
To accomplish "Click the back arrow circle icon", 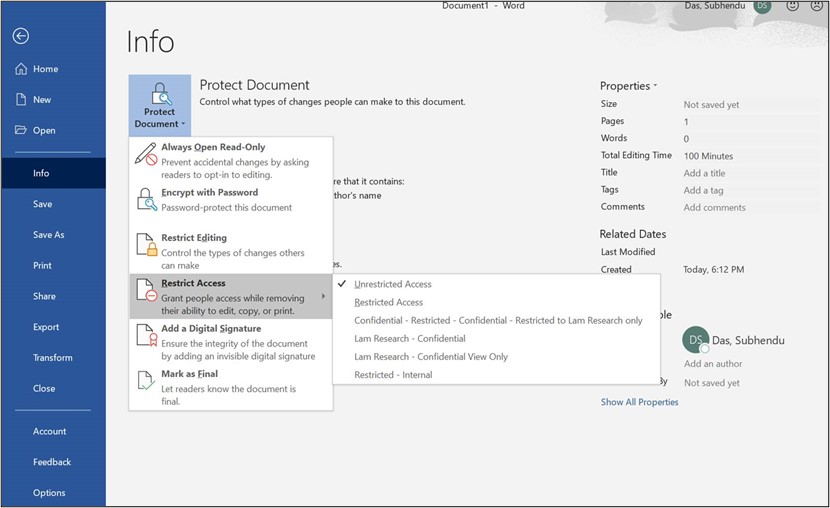I will 21,36.
